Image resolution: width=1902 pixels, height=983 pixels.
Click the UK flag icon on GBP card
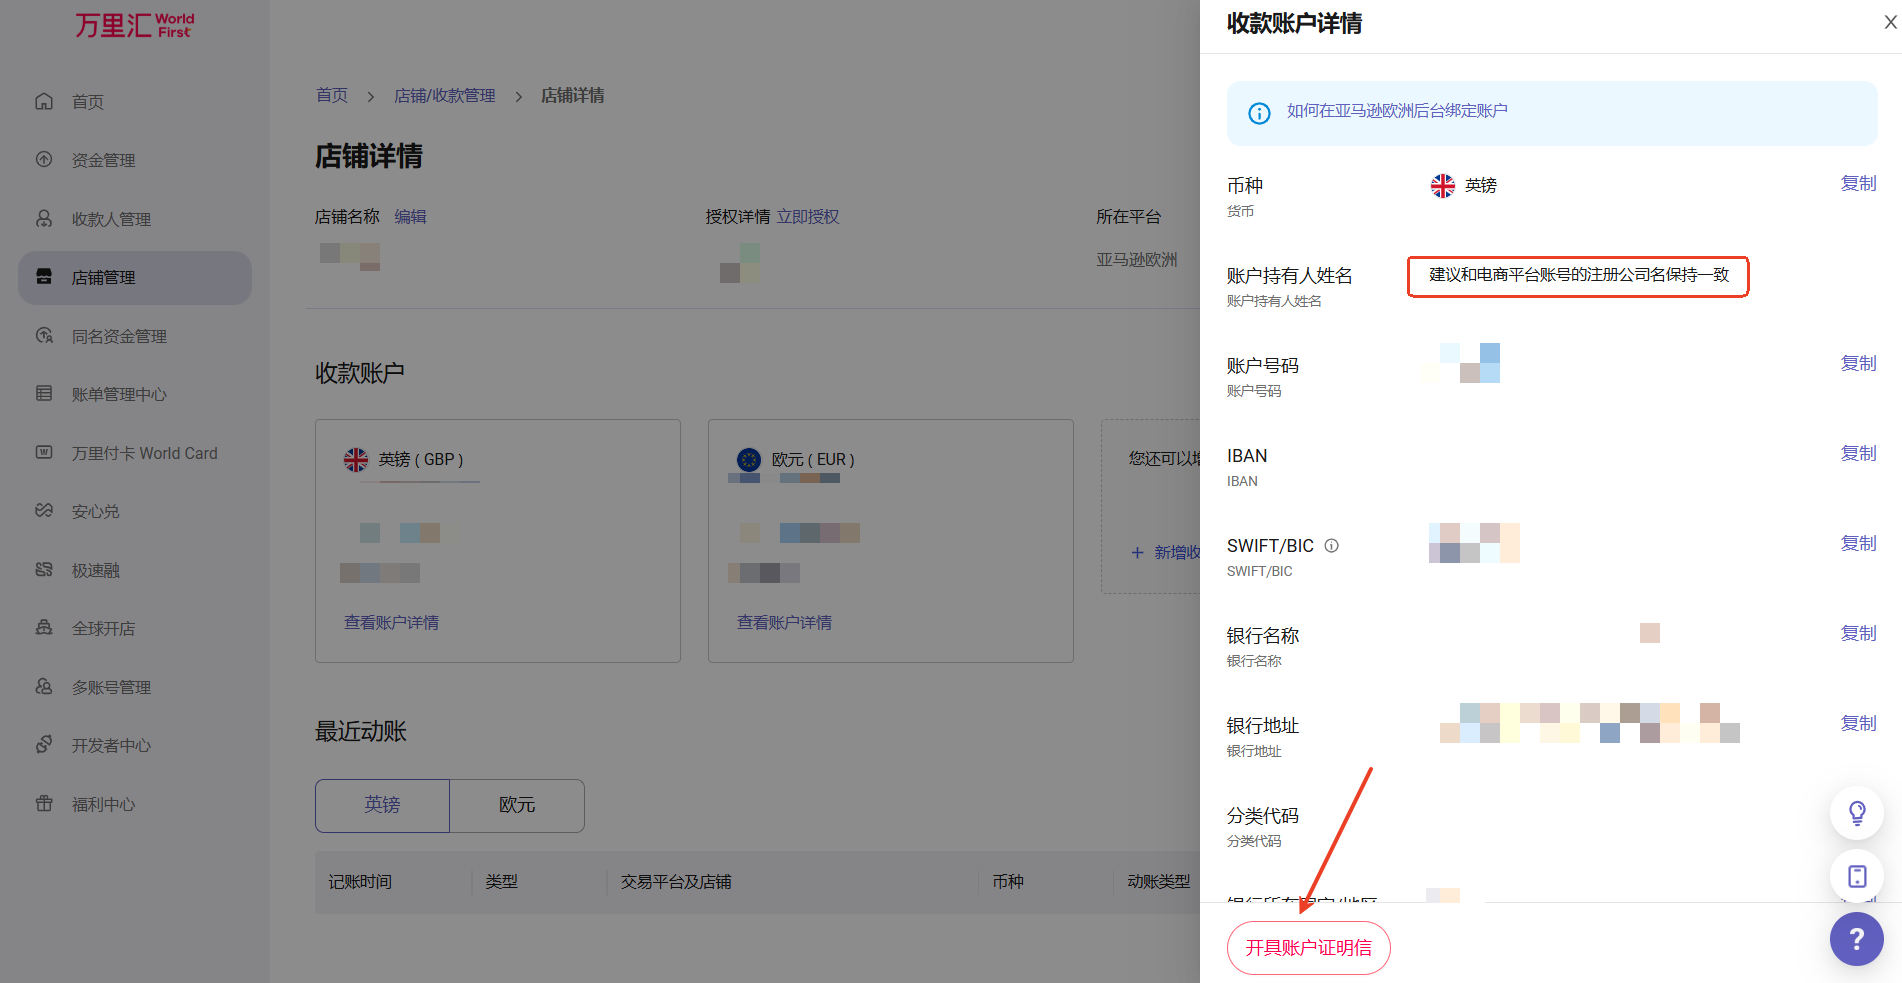coord(356,459)
